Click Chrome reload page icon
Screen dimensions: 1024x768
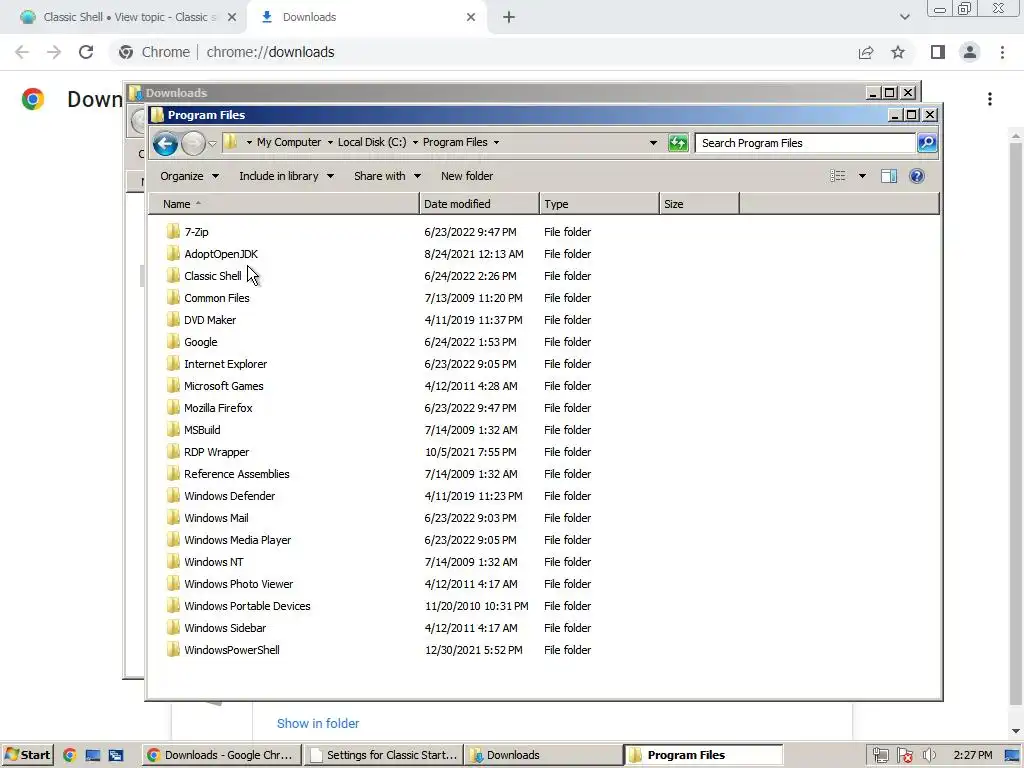[86, 52]
